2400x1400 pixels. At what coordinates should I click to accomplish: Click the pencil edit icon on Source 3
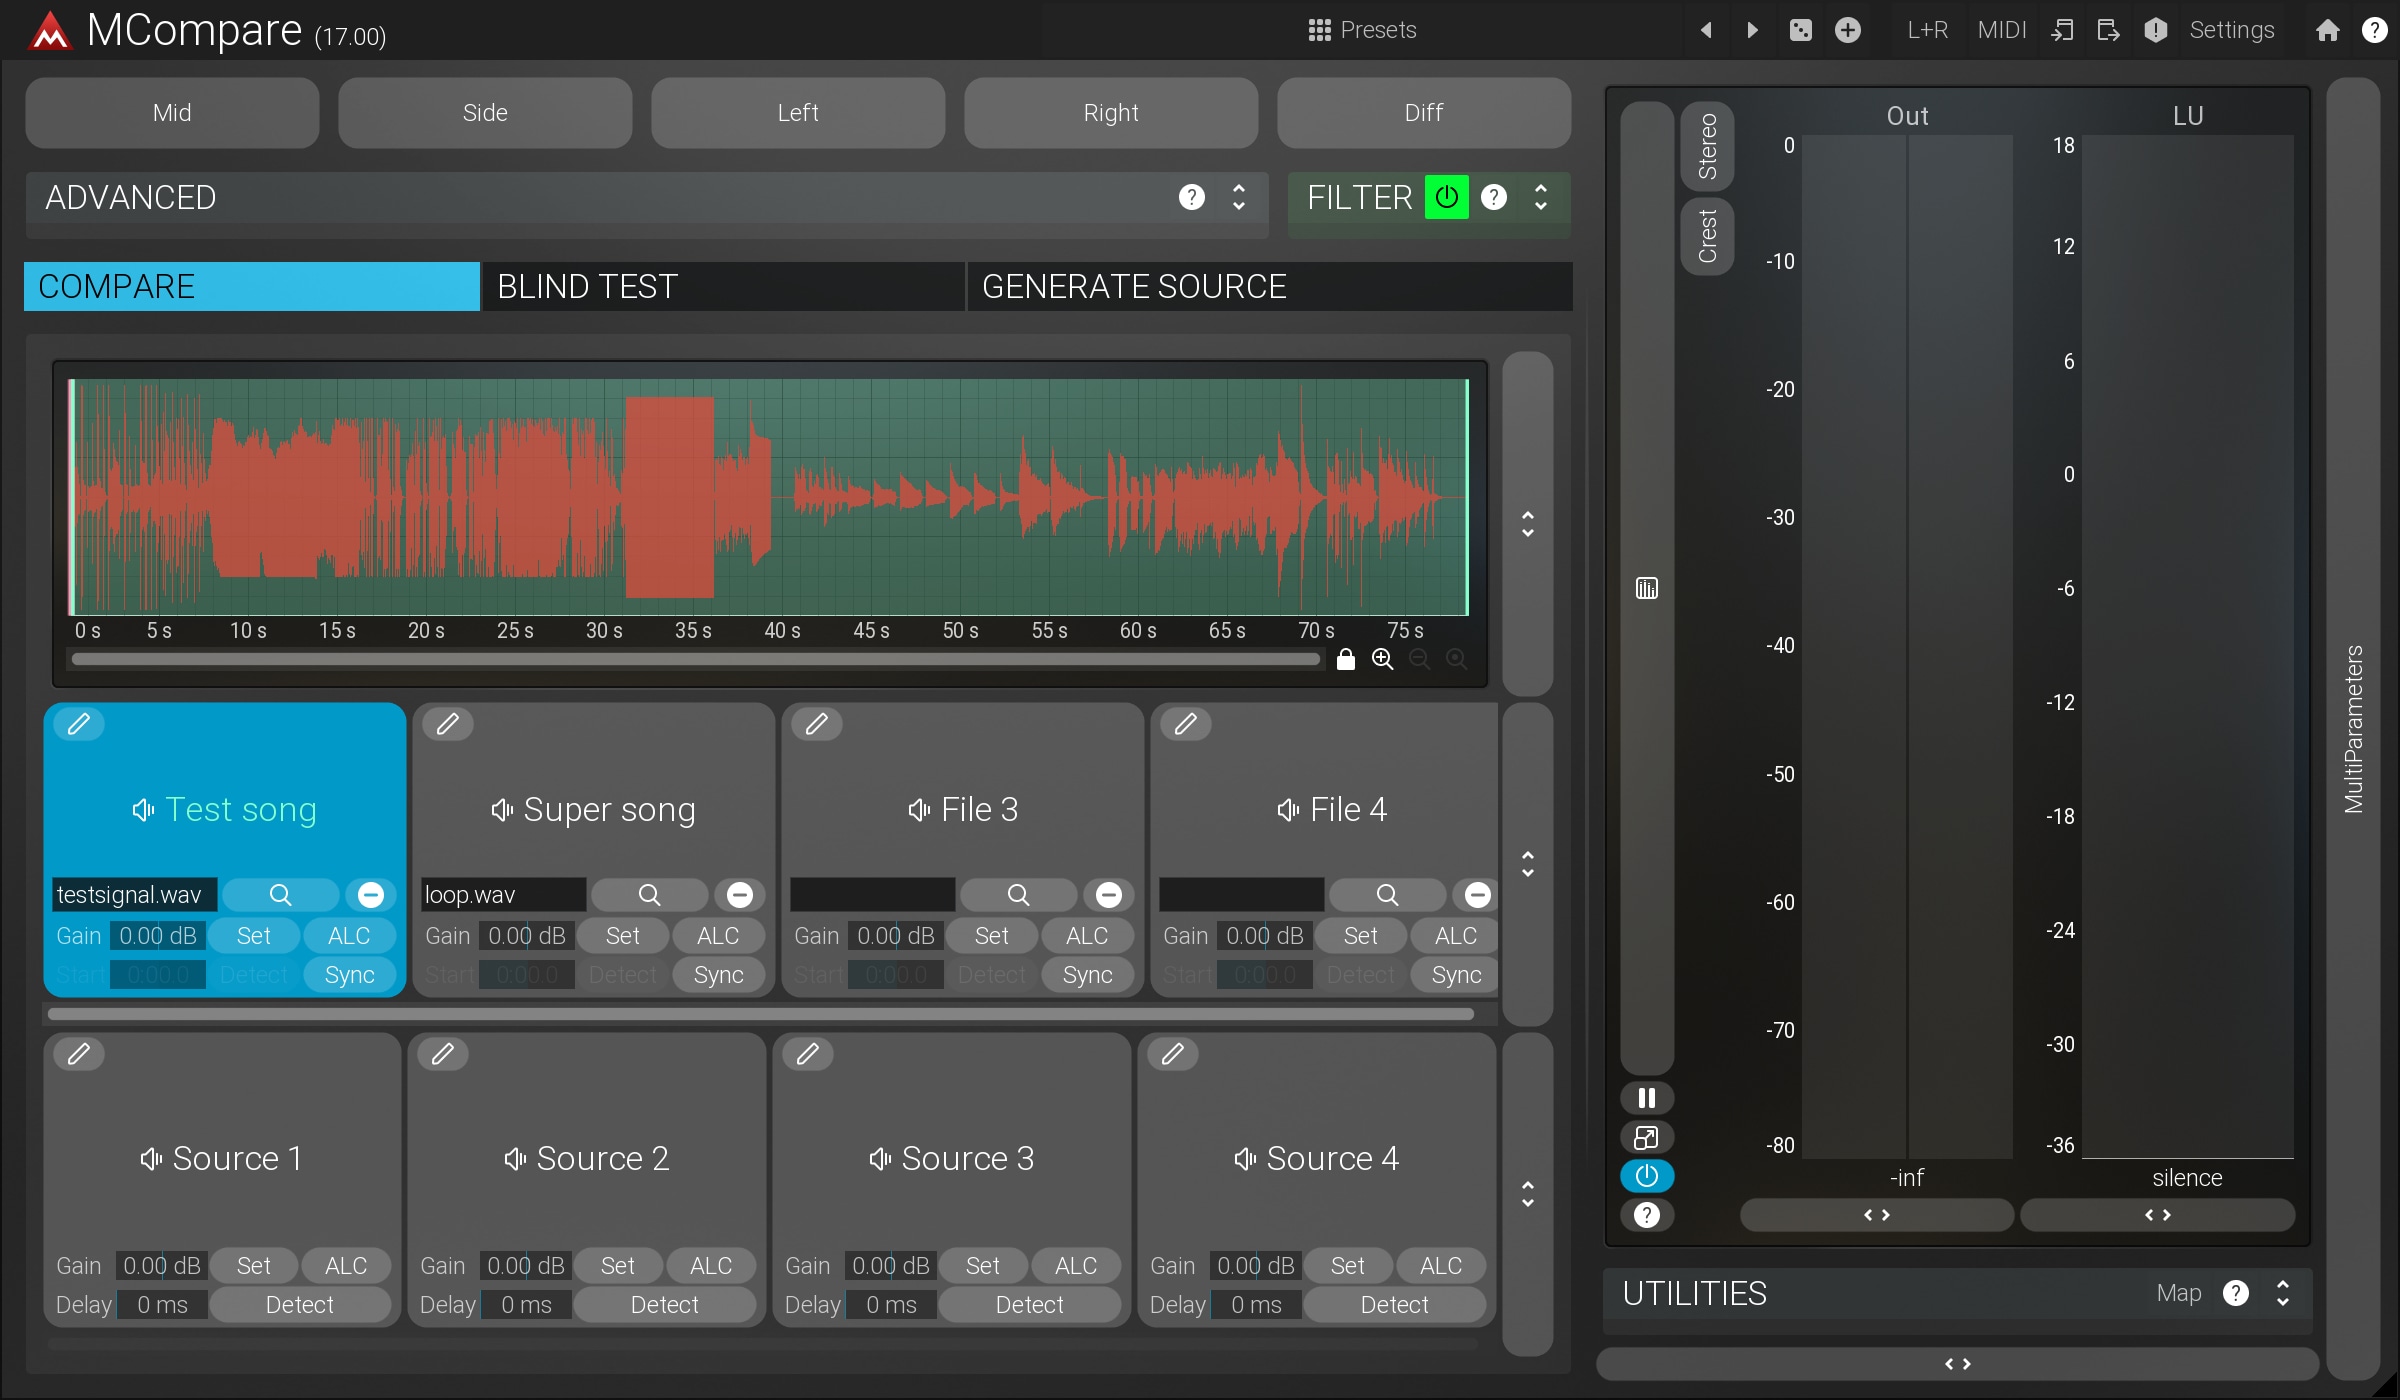808,1053
